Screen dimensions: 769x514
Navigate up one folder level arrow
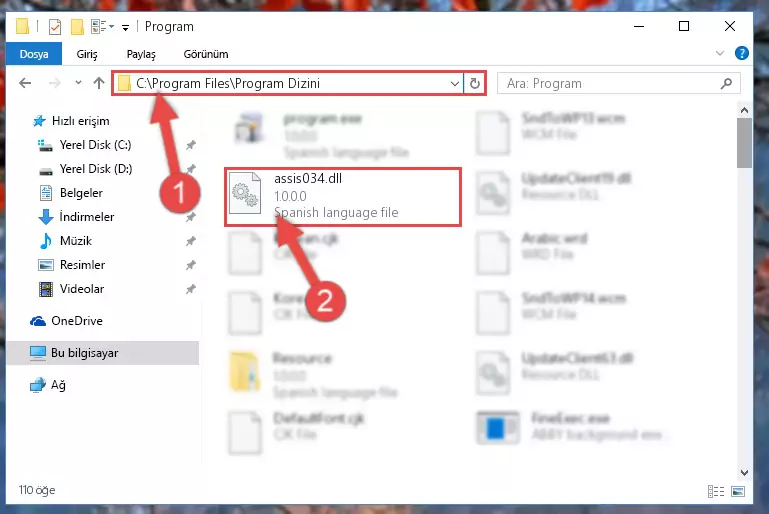click(99, 83)
